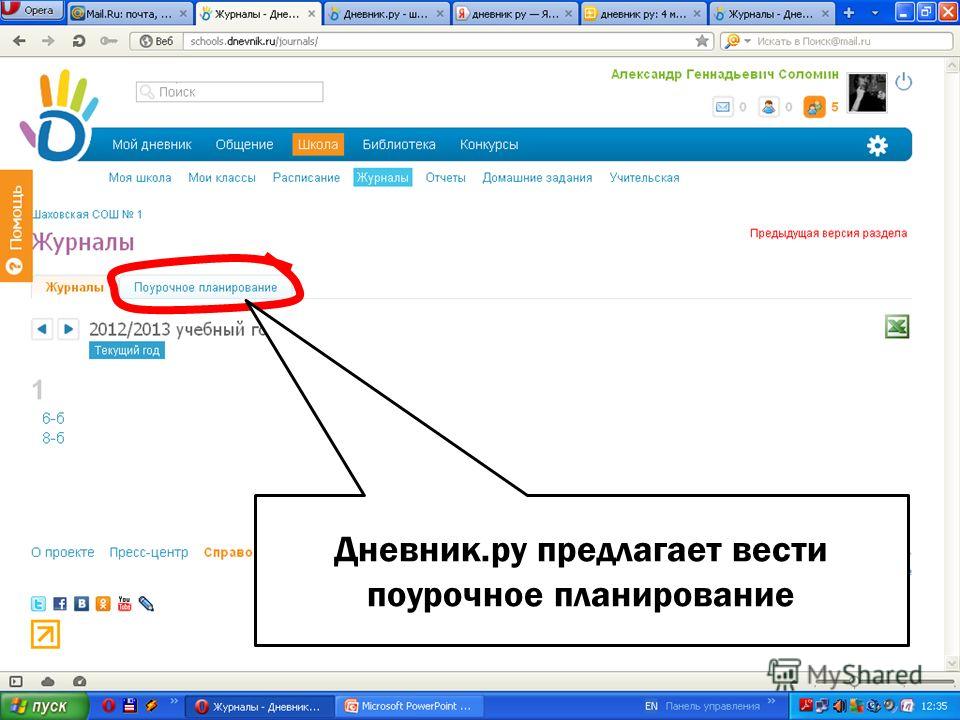Click the orange arrow box icon
The width and height of the screenshot is (960, 720).
coord(45,634)
